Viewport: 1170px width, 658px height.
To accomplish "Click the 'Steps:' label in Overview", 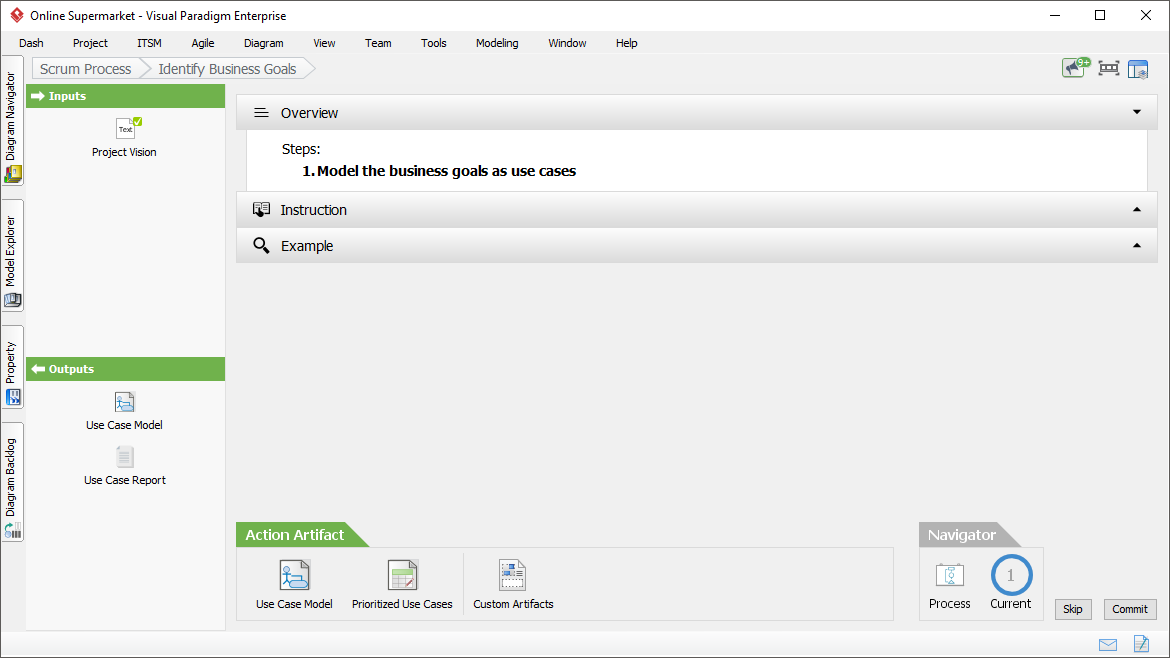I will [301, 149].
